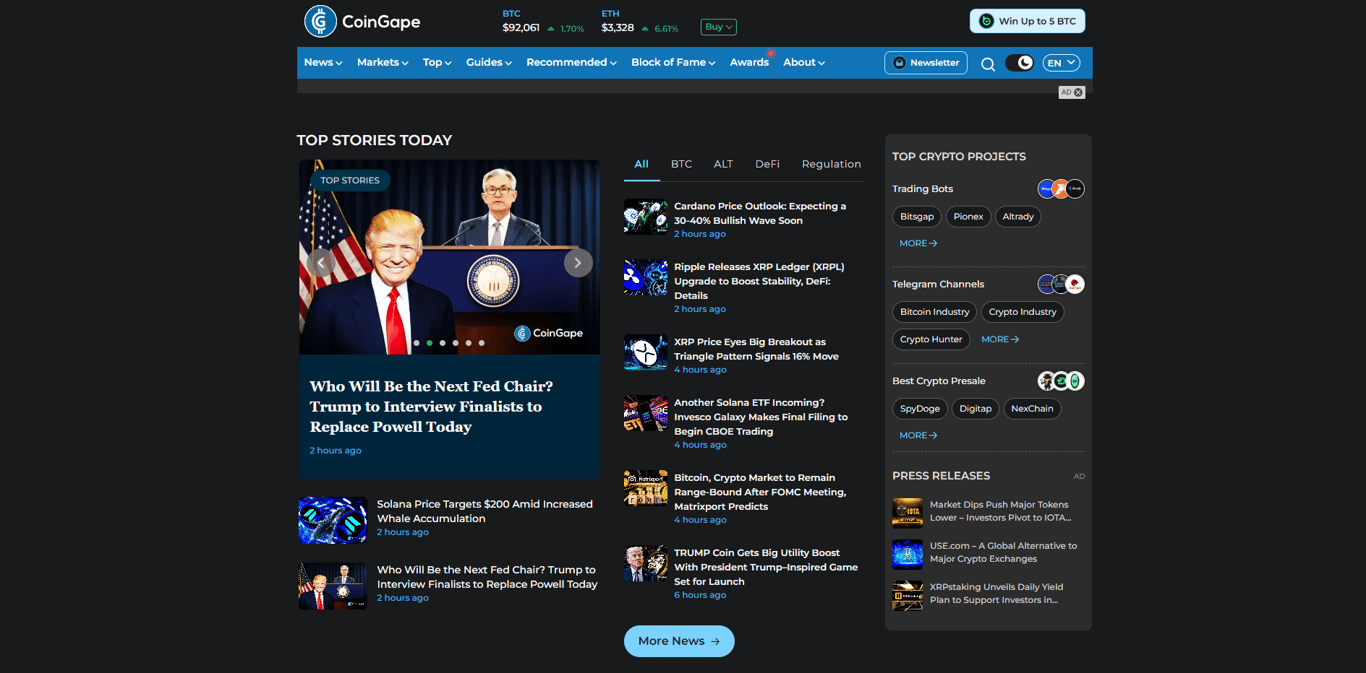
Task: Toggle dark mode with the moon switch
Action: (1021, 62)
